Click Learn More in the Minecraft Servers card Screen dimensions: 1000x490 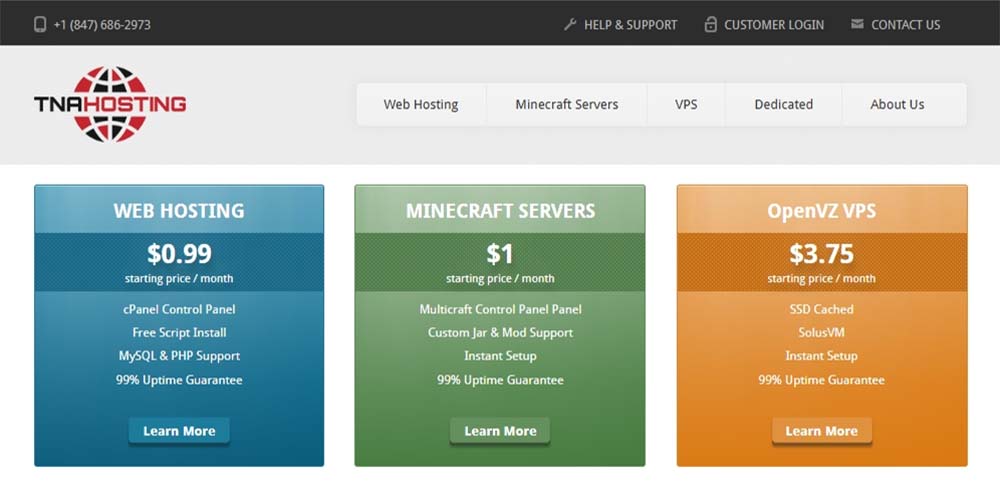500,431
